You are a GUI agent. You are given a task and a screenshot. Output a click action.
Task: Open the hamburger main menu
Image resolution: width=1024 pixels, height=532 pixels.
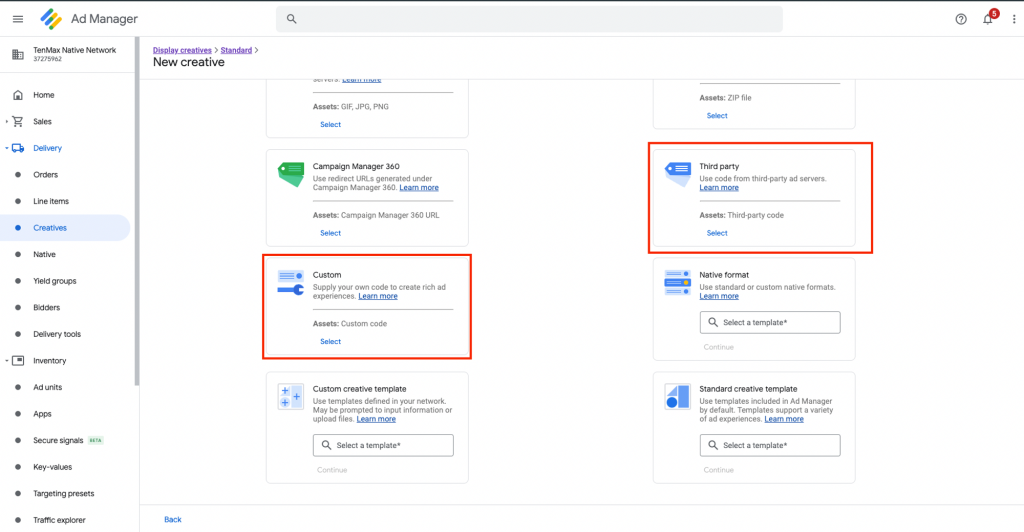[18, 19]
